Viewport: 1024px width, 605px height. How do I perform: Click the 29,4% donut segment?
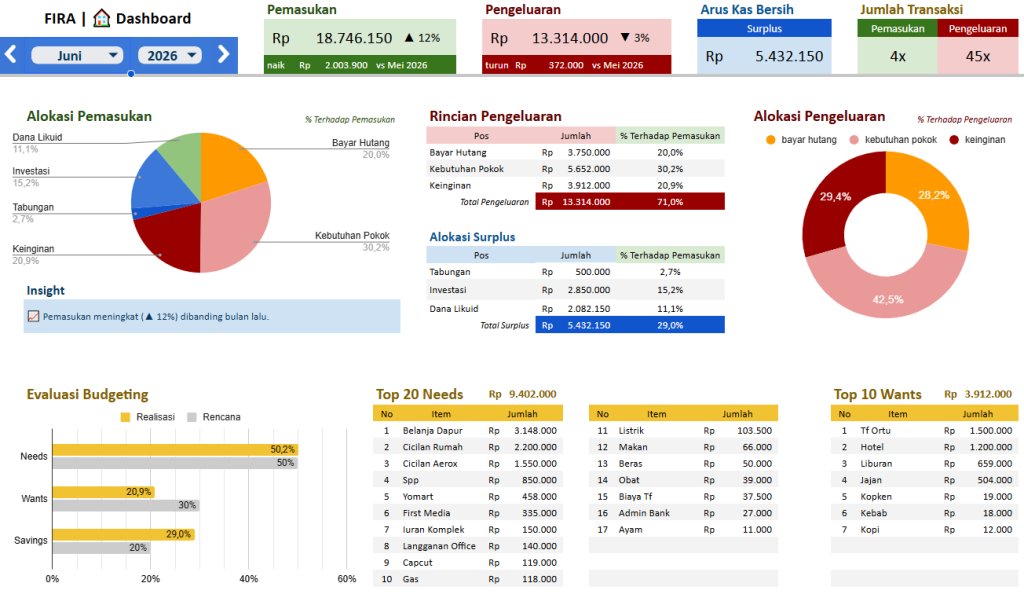coord(835,196)
